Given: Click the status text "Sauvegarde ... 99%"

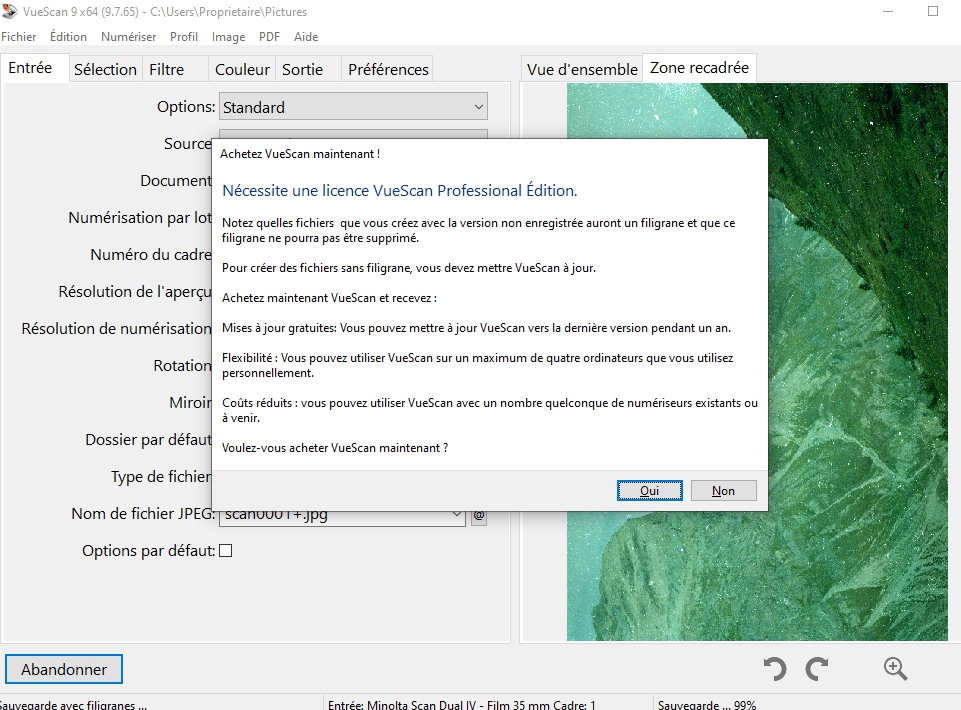Looking at the screenshot, I should [707, 705].
